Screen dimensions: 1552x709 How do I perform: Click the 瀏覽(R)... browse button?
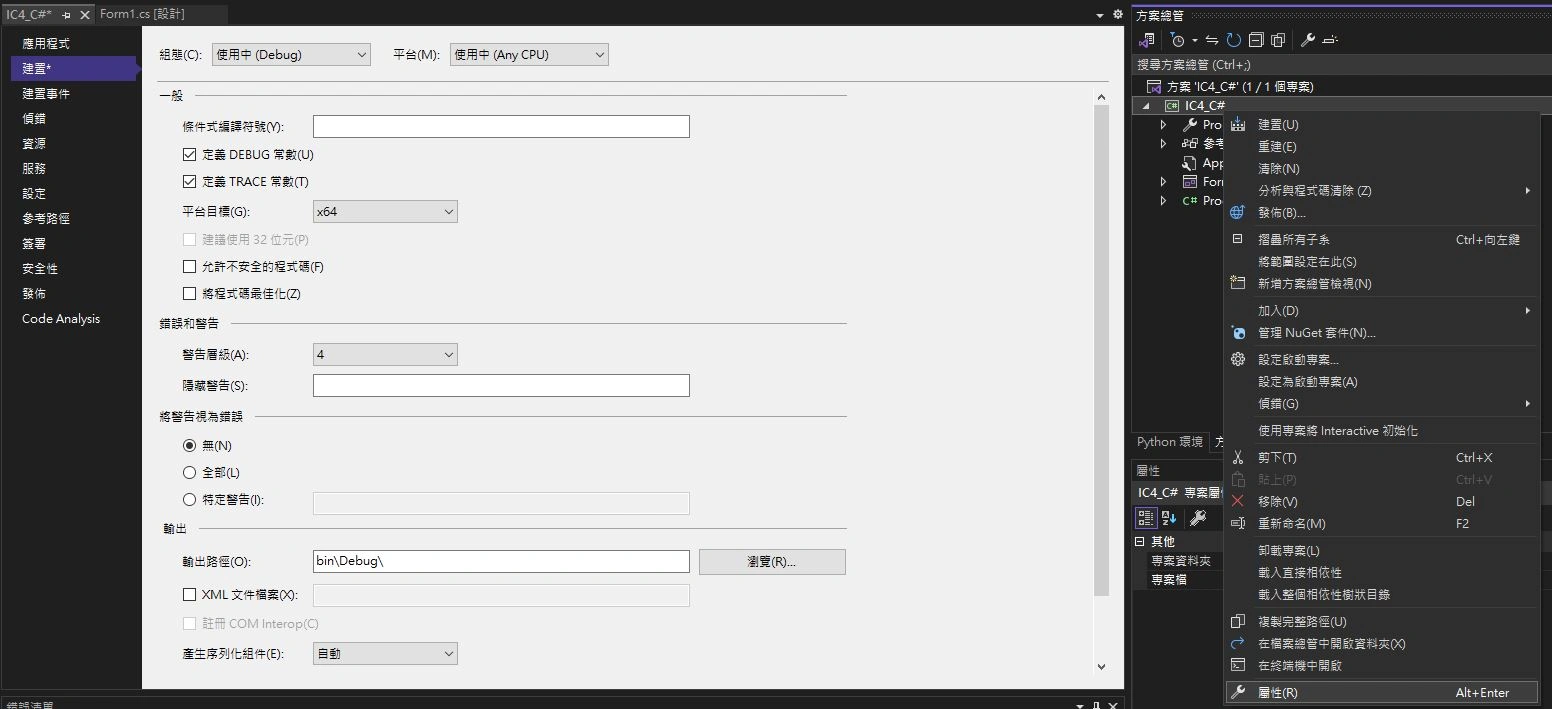(771, 562)
